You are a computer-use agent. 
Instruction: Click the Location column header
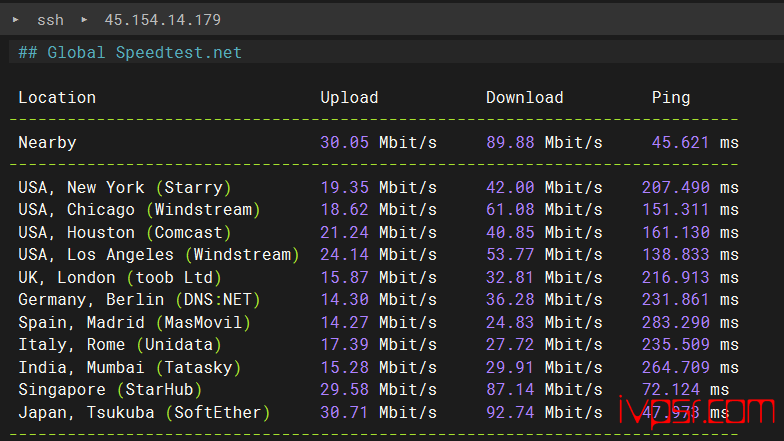click(x=57, y=97)
